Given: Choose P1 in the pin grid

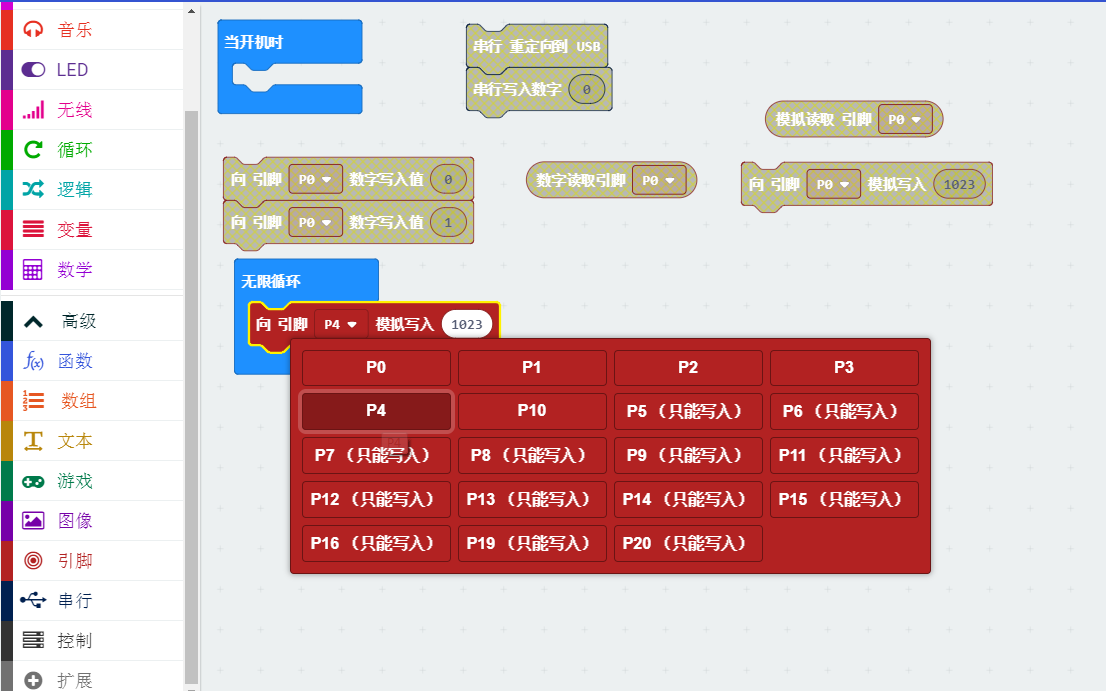Looking at the screenshot, I should (x=532, y=367).
